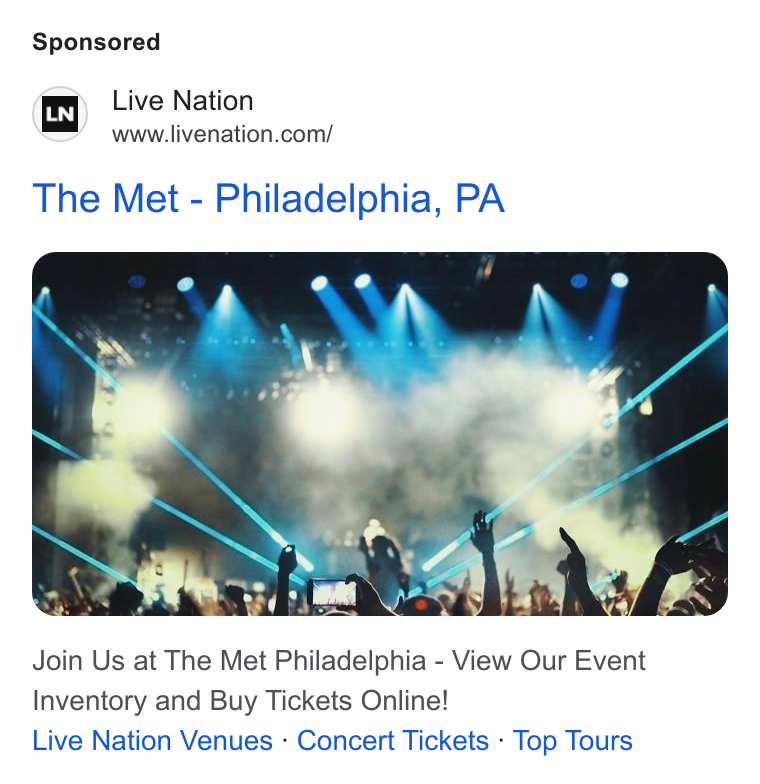Open the Top Tours sitelink
This screenshot has height=784, width=760.
[572, 740]
